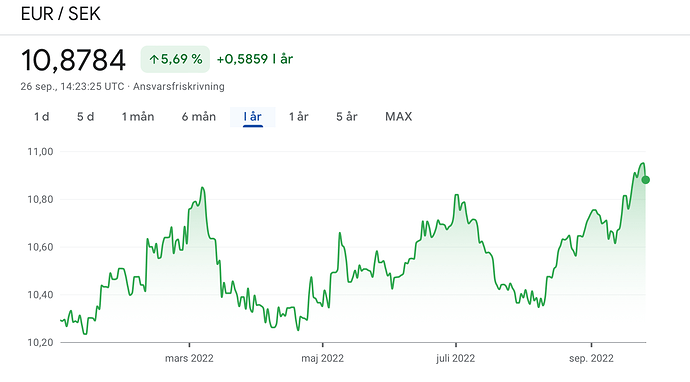Click the '26 sep., 14:23:25 UTC' timestamp

tap(73, 86)
